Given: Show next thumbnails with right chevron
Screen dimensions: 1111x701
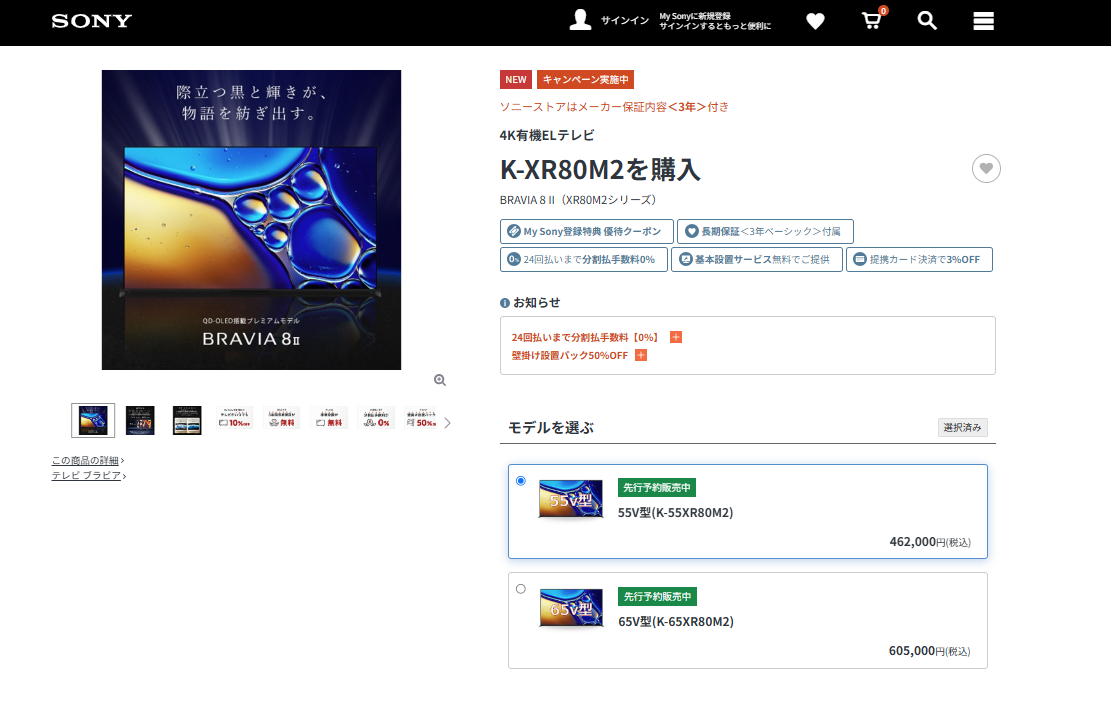Looking at the screenshot, I should click(447, 423).
